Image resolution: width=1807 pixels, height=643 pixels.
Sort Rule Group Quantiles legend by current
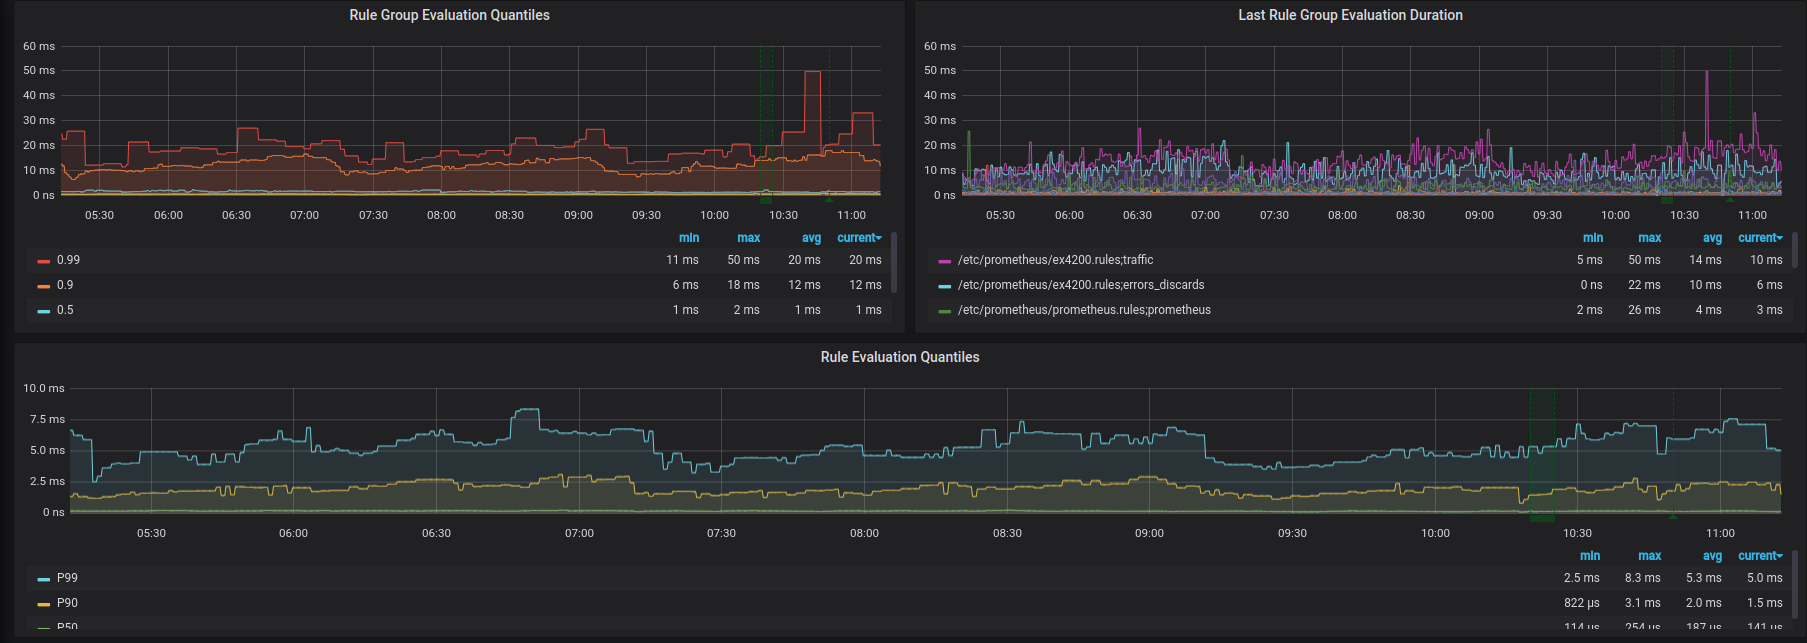click(x=859, y=238)
